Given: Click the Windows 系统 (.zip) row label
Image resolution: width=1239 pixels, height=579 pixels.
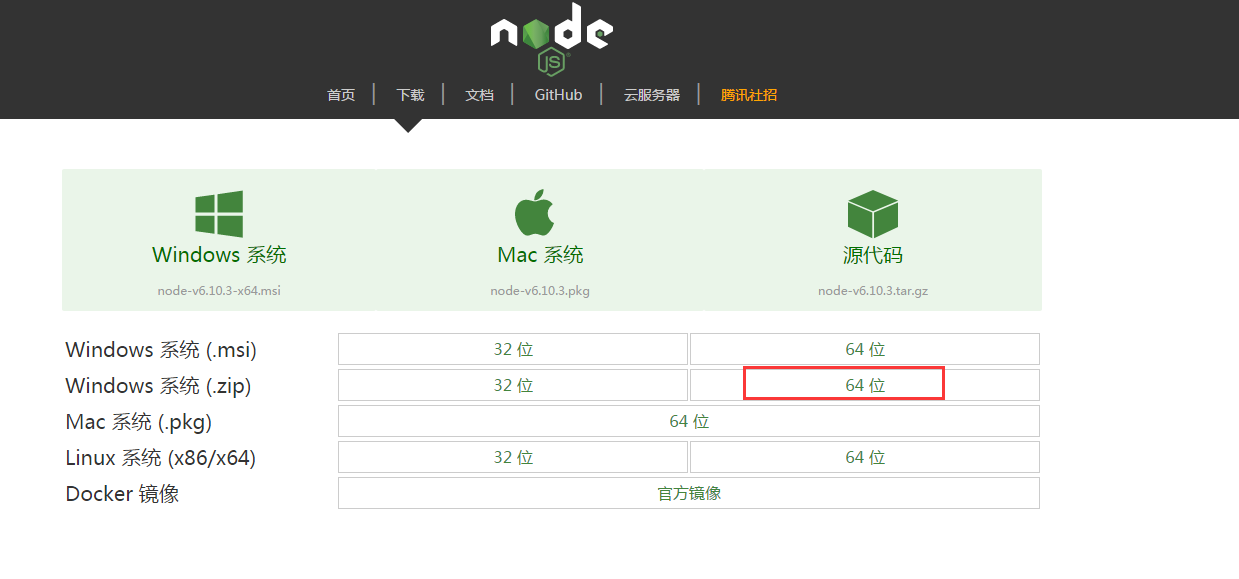Looking at the screenshot, I should (x=158, y=386).
